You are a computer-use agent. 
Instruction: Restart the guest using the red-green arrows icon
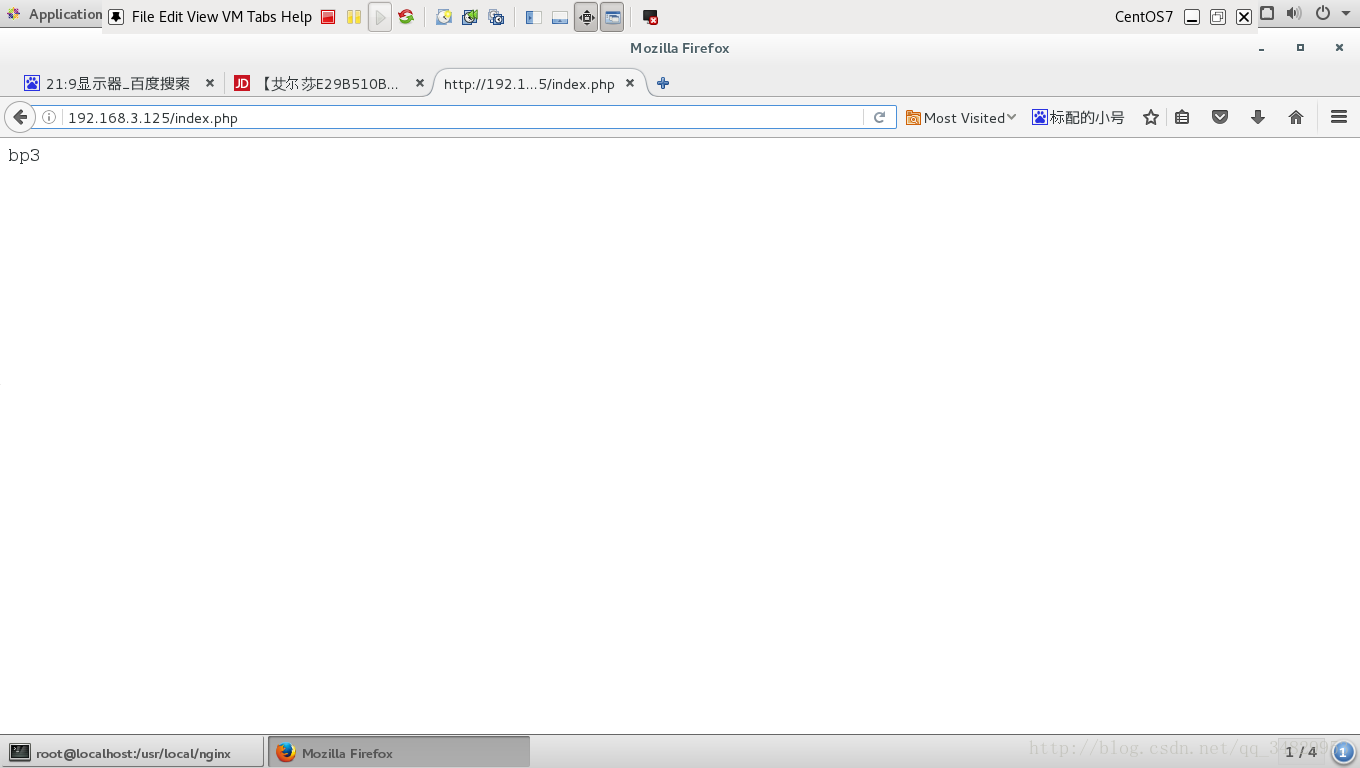tap(406, 17)
